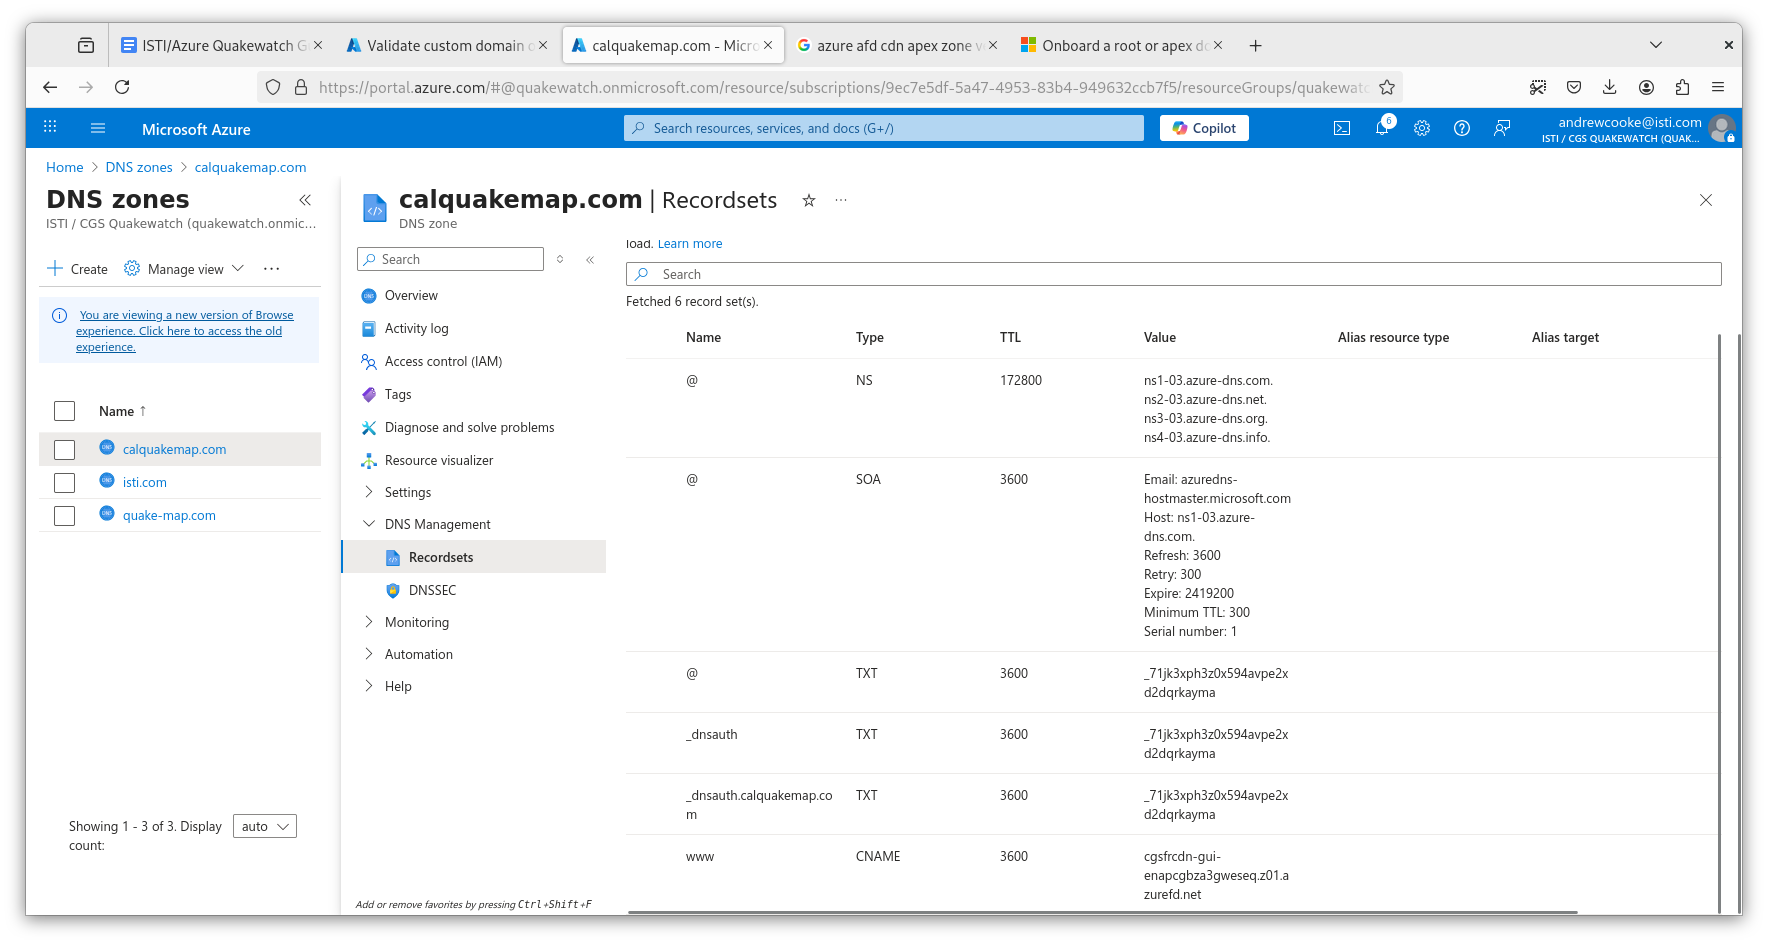Focus the recordsets Search field
Image resolution: width=1768 pixels, height=944 pixels.
click(1173, 274)
